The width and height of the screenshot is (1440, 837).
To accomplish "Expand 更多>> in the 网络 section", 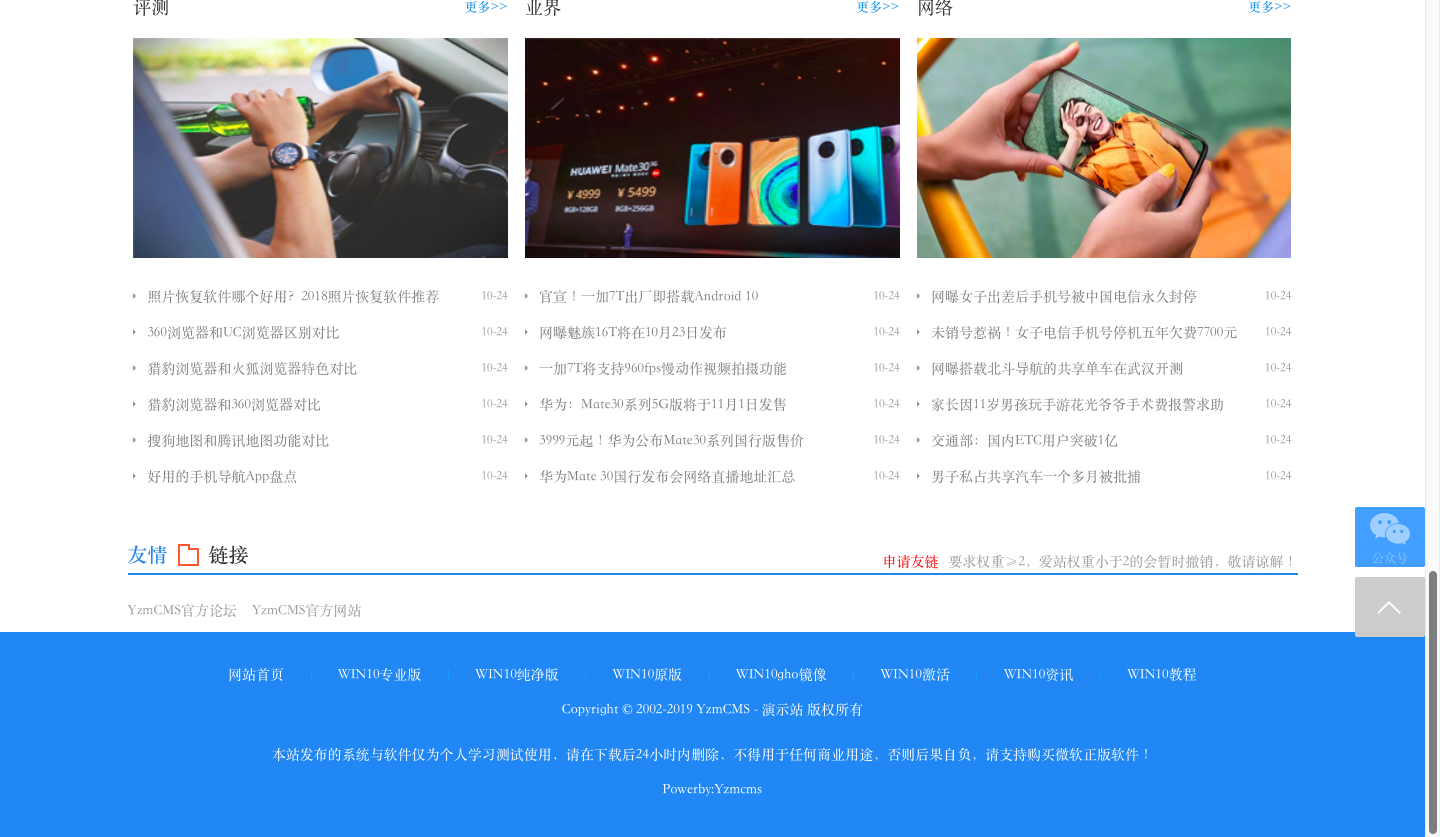I will click(x=1269, y=7).
